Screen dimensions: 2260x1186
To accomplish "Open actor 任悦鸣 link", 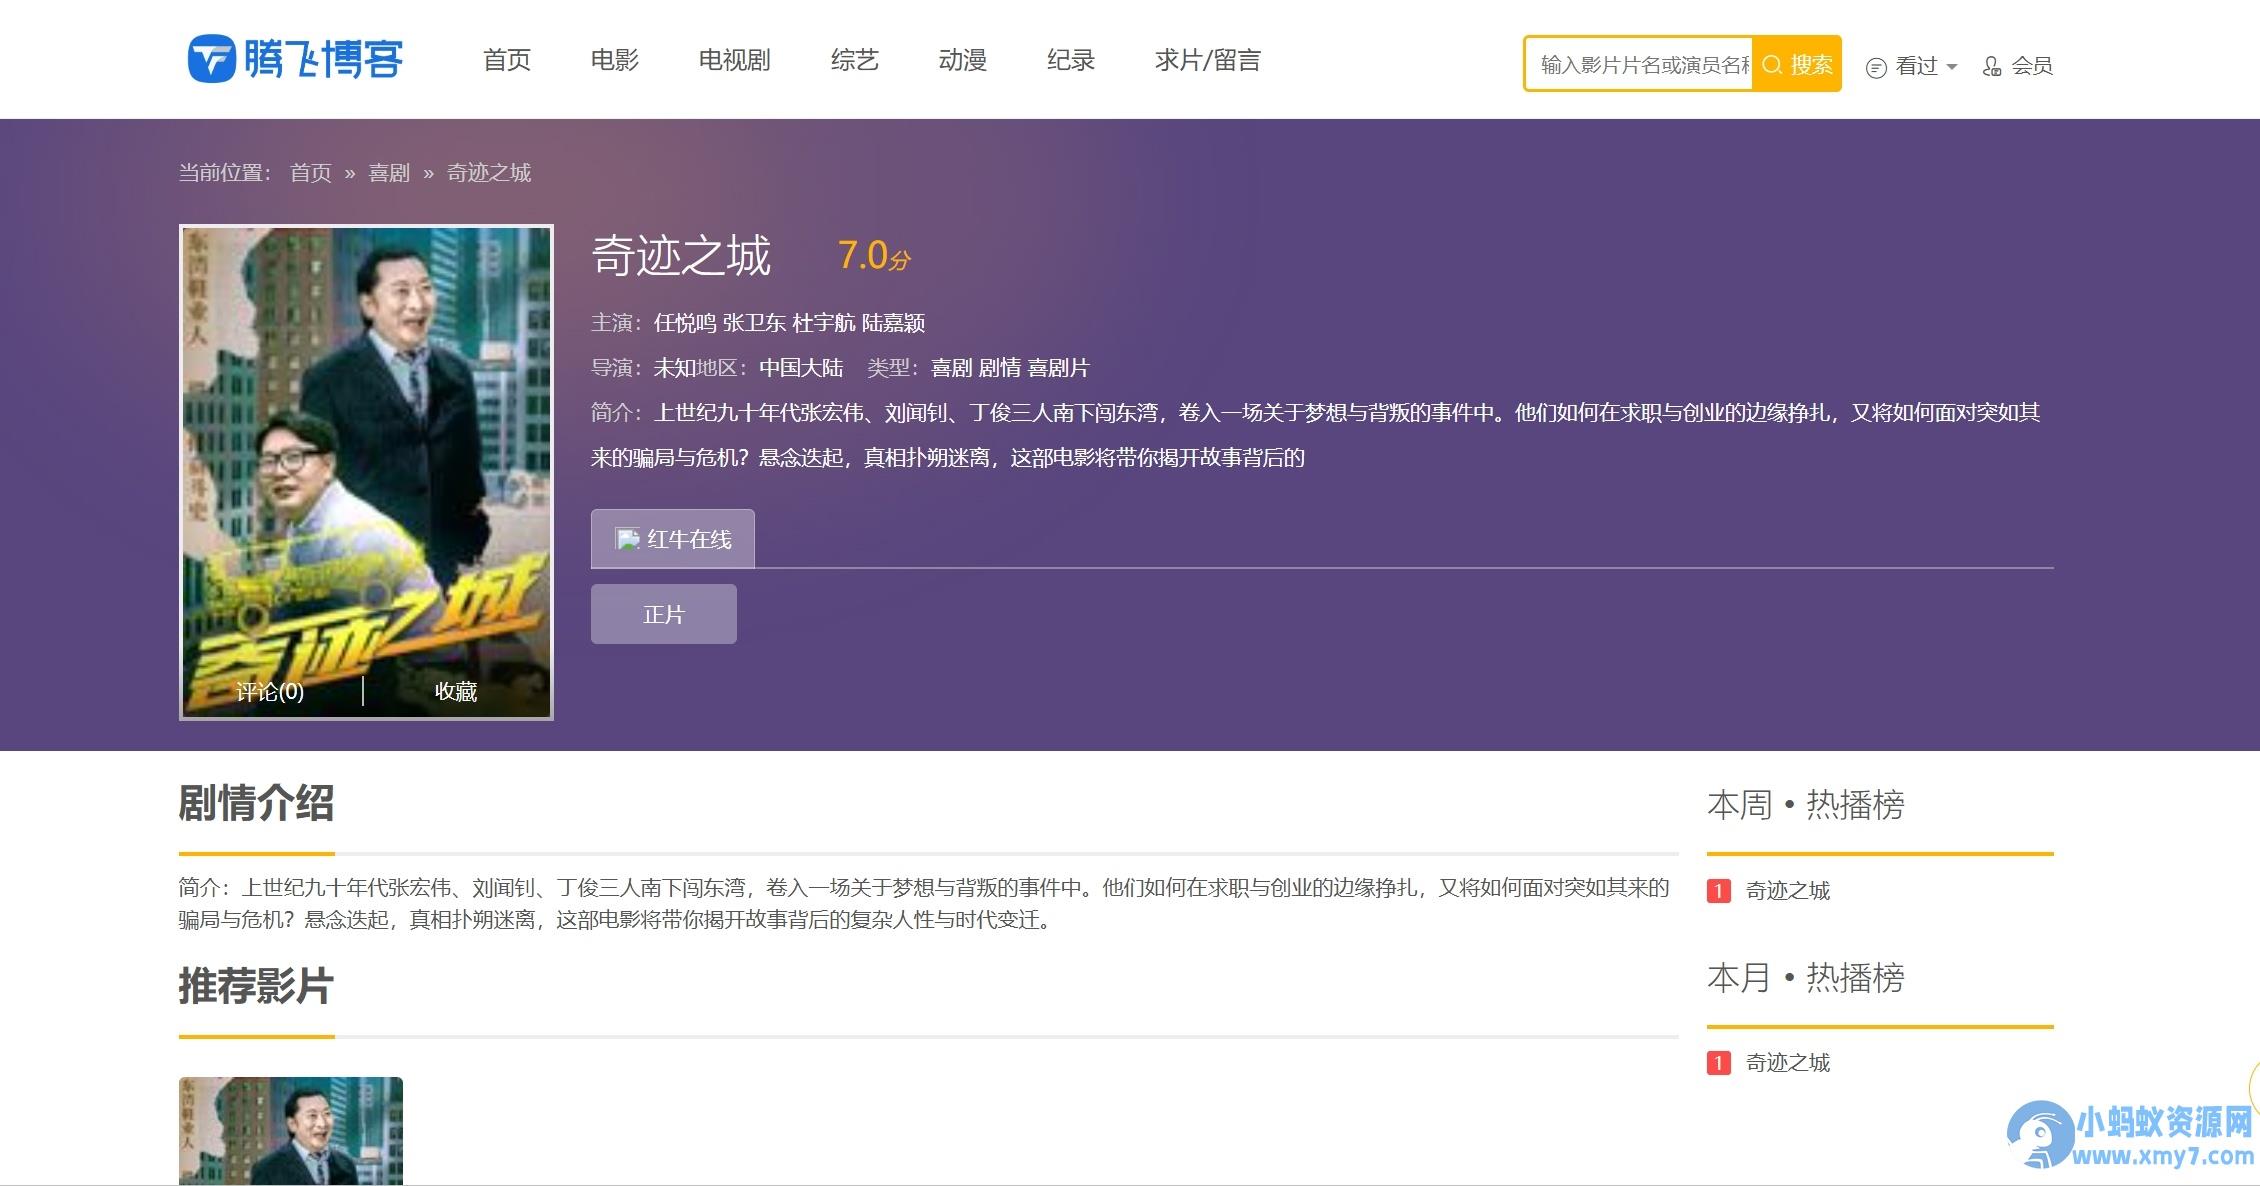I will click(685, 323).
